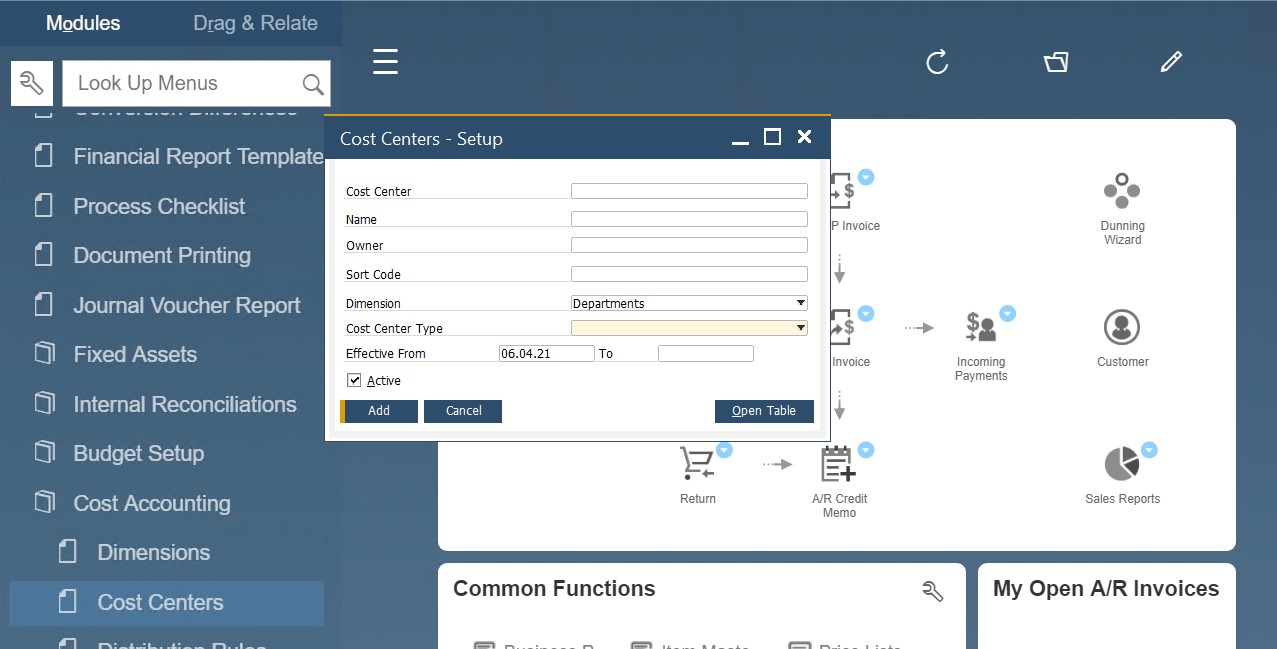Viewport: 1277px width, 649px height.
Task: Click the Return cart icon
Action: [x=696, y=464]
